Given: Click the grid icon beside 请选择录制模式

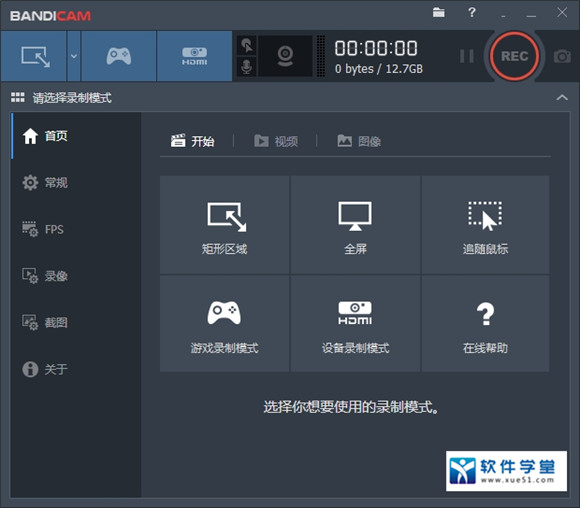Looking at the screenshot, I should tap(18, 98).
